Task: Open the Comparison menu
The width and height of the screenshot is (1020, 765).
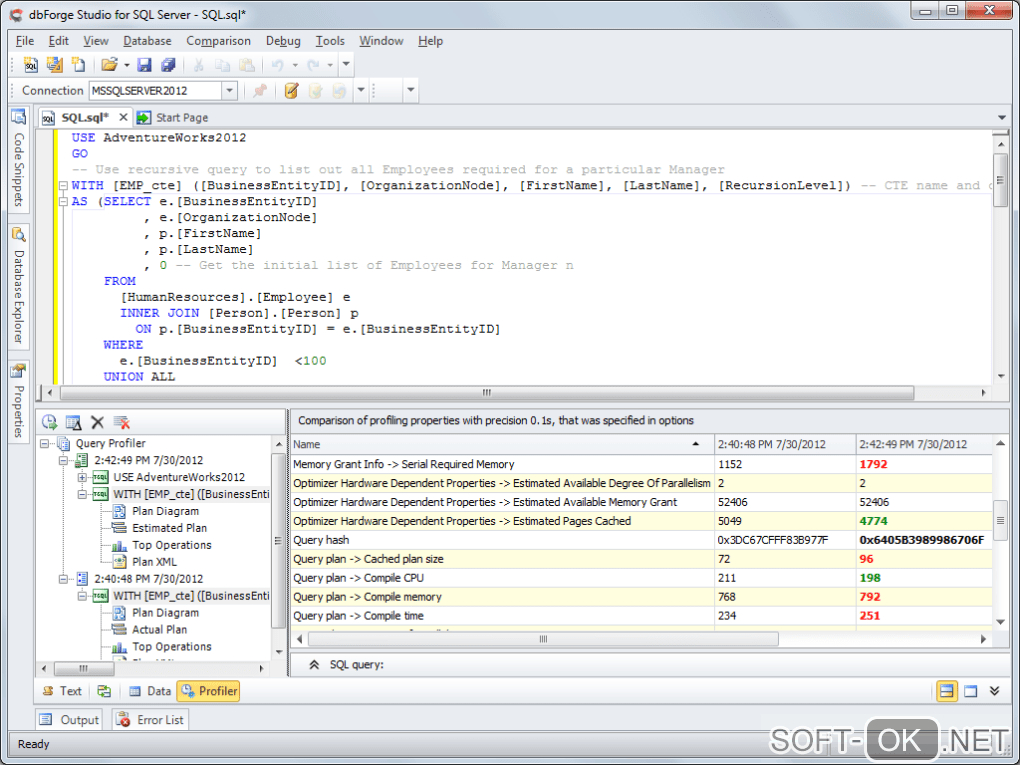Action: click(x=218, y=41)
